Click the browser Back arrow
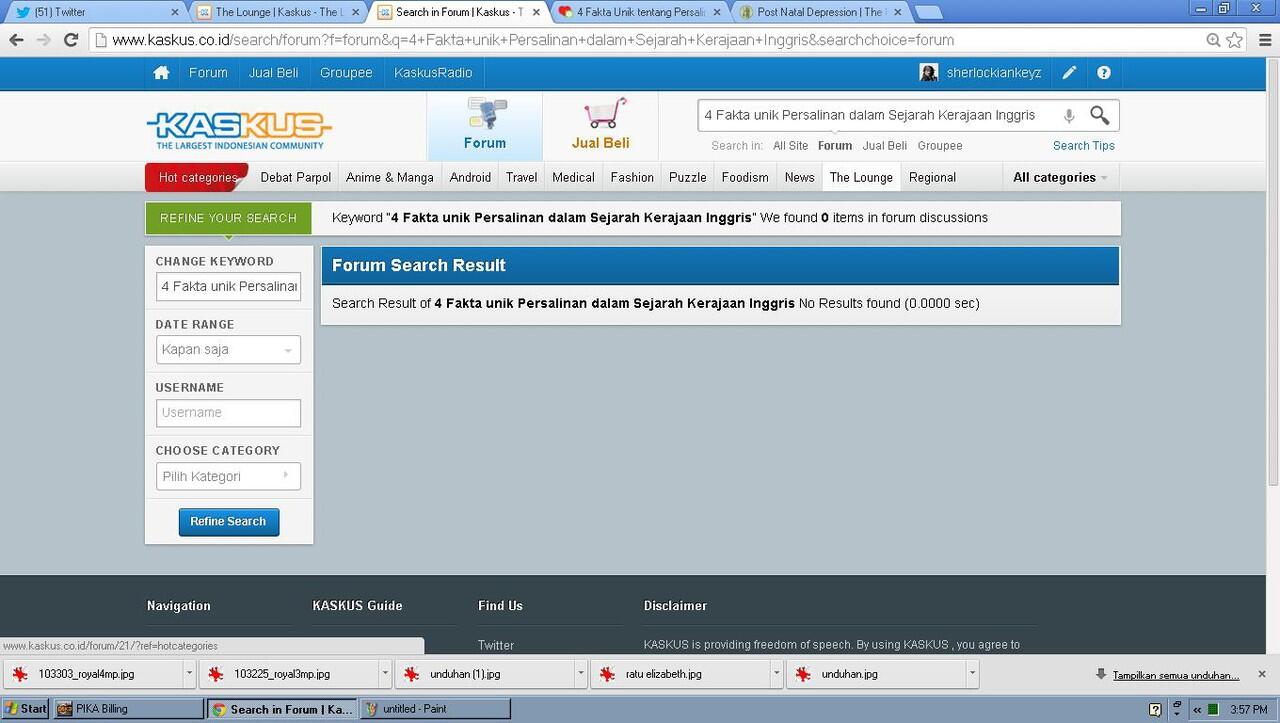Screen dimensions: 1280x723 pos(16,40)
